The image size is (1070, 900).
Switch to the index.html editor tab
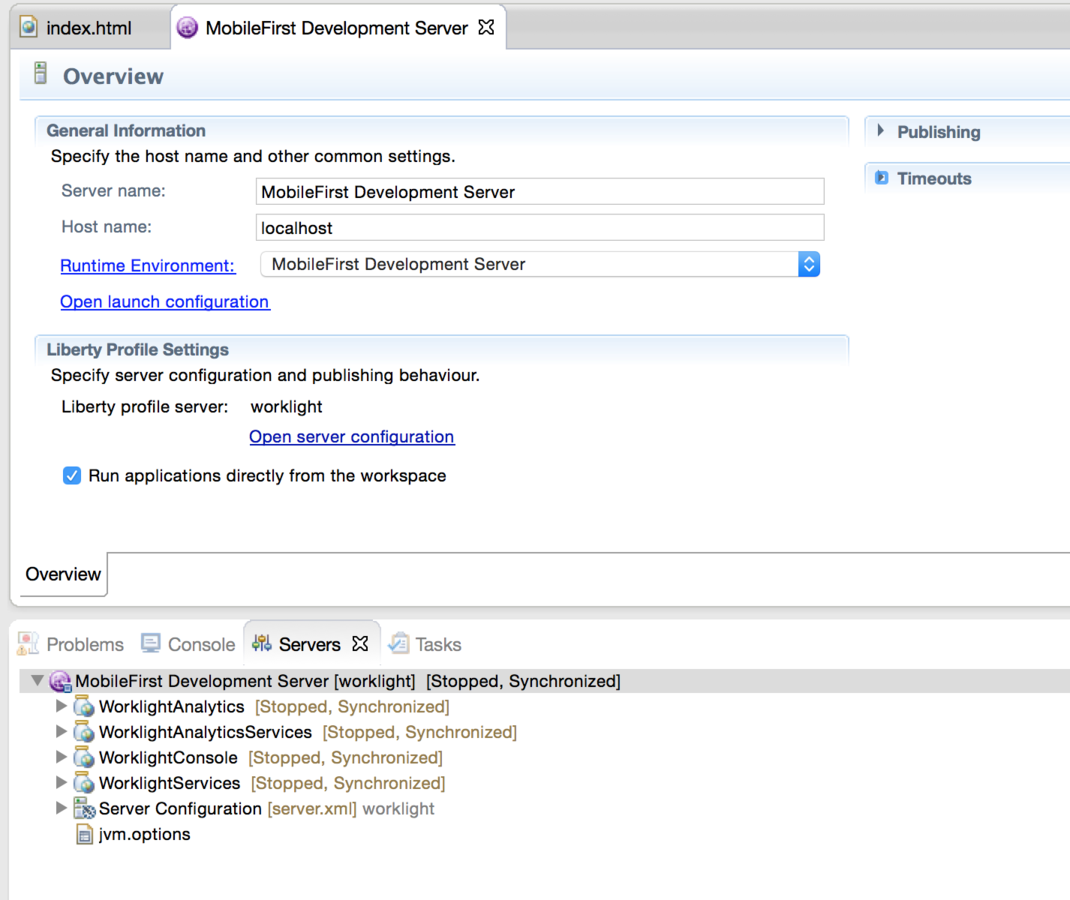(x=89, y=28)
